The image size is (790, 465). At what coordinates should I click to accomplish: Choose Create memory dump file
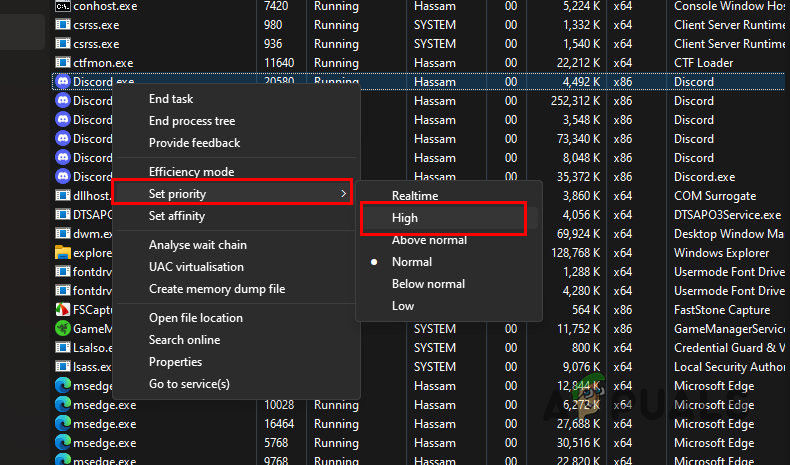coord(217,289)
